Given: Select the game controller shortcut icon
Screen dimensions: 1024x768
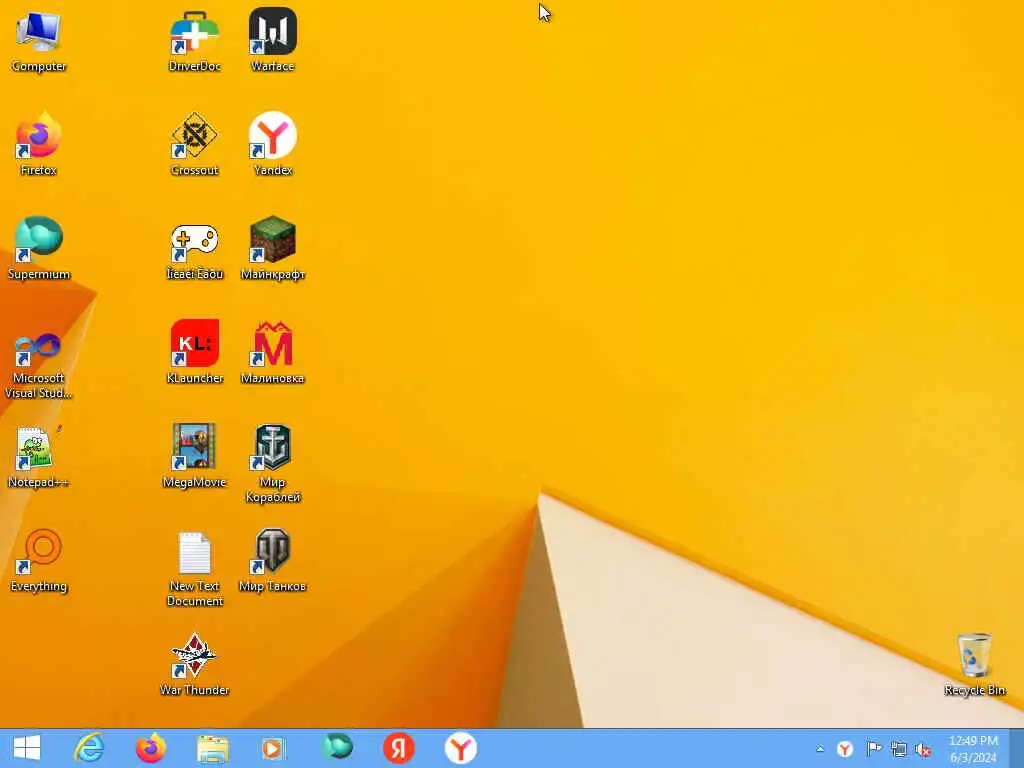Looking at the screenshot, I should coord(194,251).
